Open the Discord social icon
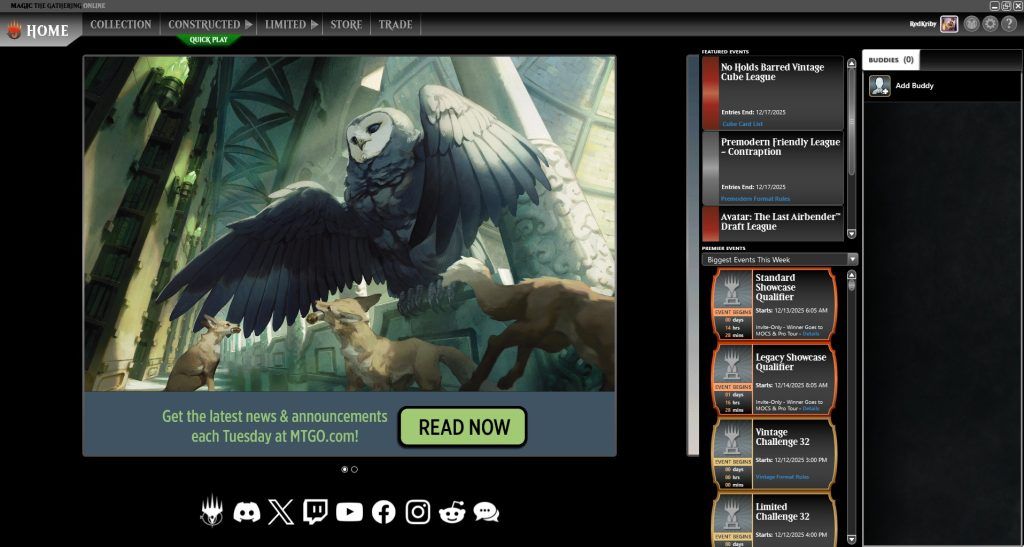The image size is (1024, 547). (247, 512)
